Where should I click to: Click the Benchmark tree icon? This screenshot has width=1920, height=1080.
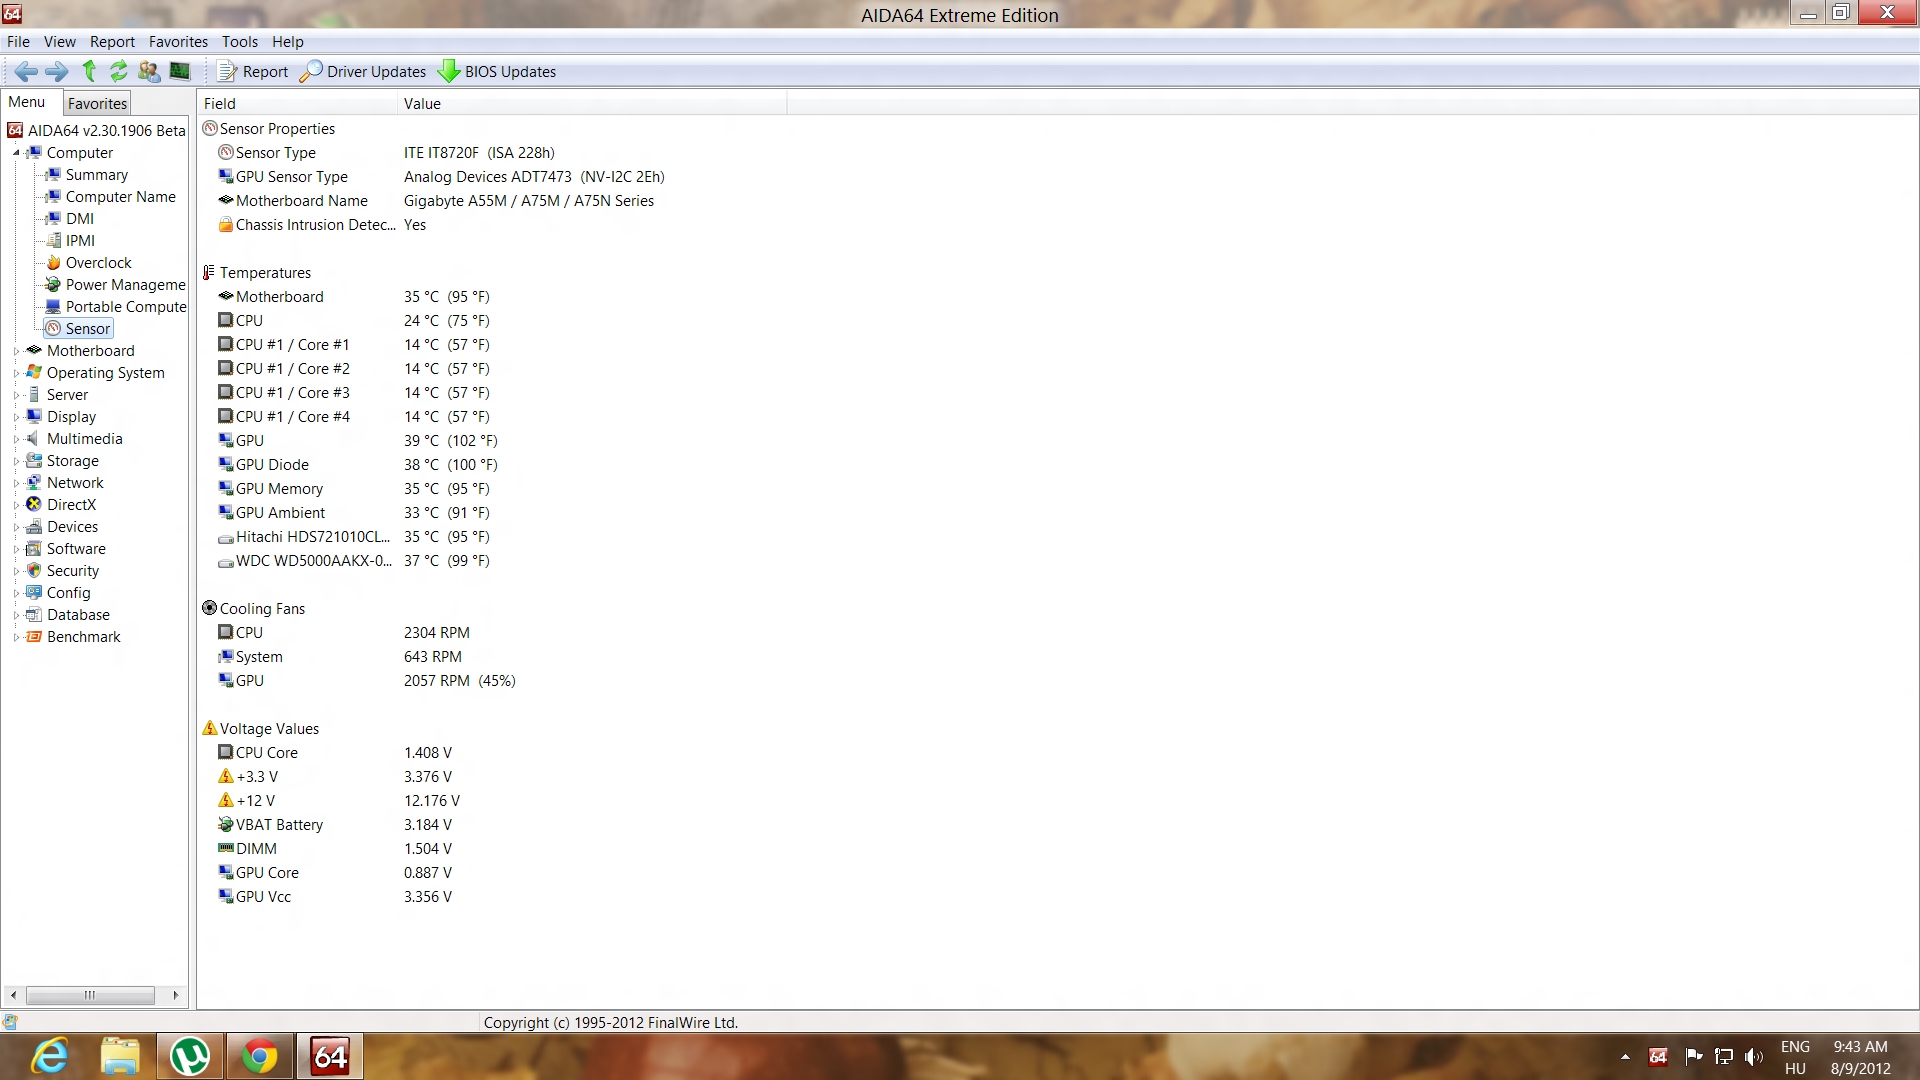click(x=34, y=637)
